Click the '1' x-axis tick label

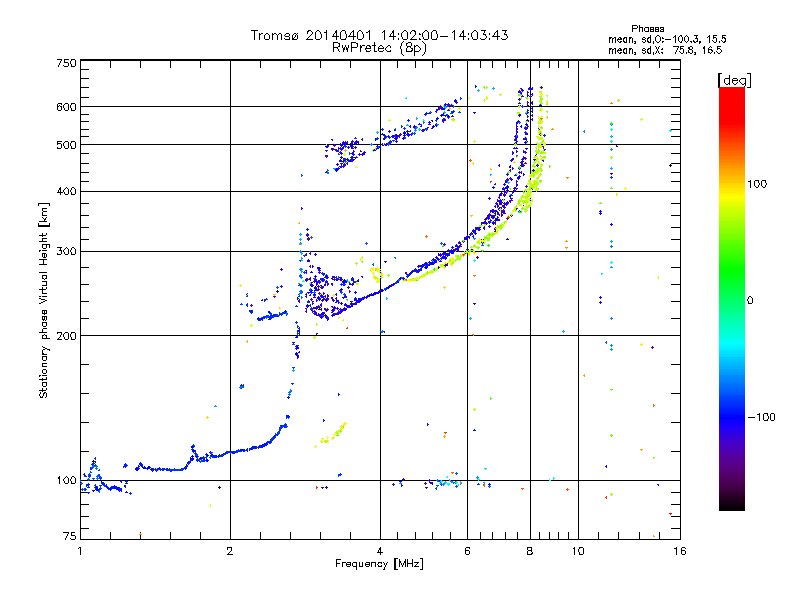(80, 551)
